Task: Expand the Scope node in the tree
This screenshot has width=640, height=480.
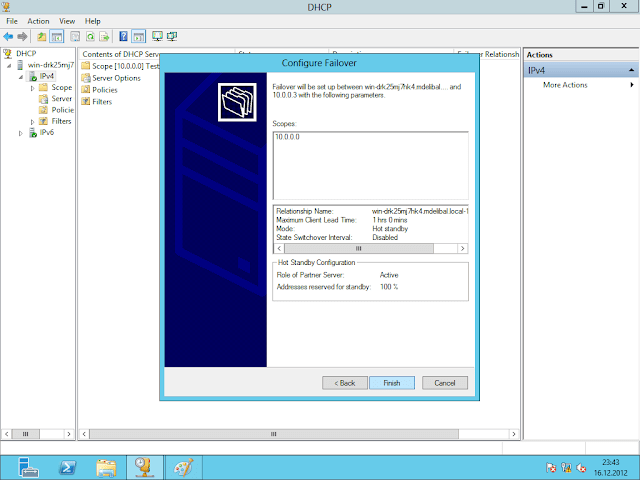Action: coord(32,87)
